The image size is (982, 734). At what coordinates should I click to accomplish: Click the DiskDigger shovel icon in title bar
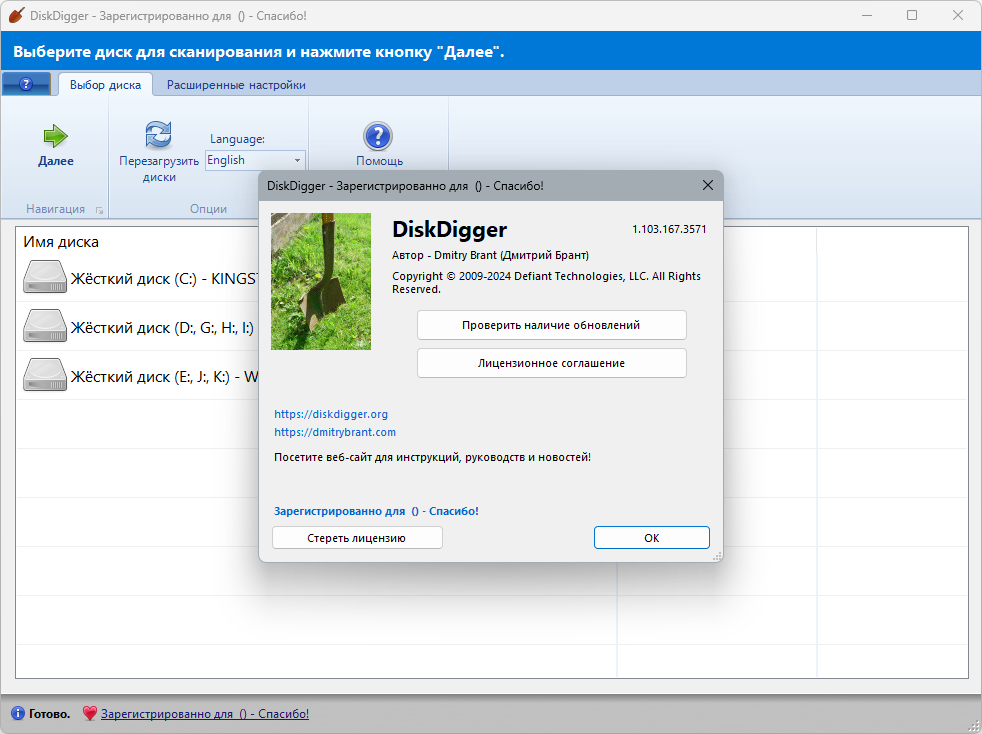pos(16,15)
